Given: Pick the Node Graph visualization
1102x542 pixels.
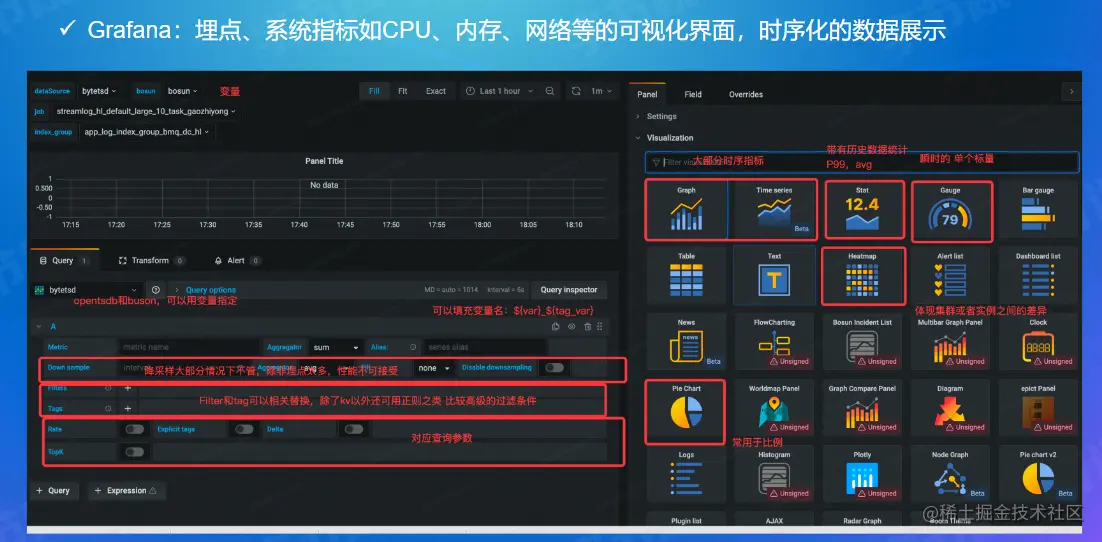Looking at the screenshot, I should click(950, 473).
